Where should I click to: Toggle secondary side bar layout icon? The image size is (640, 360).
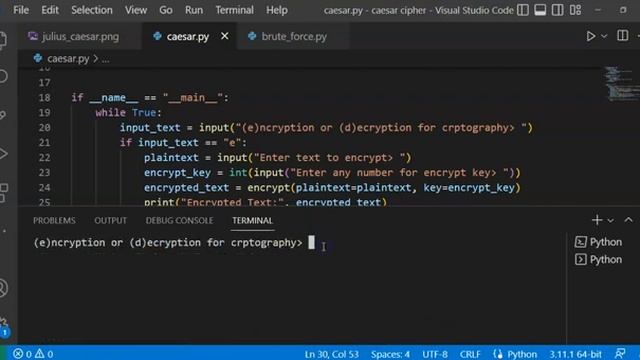(558, 10)
